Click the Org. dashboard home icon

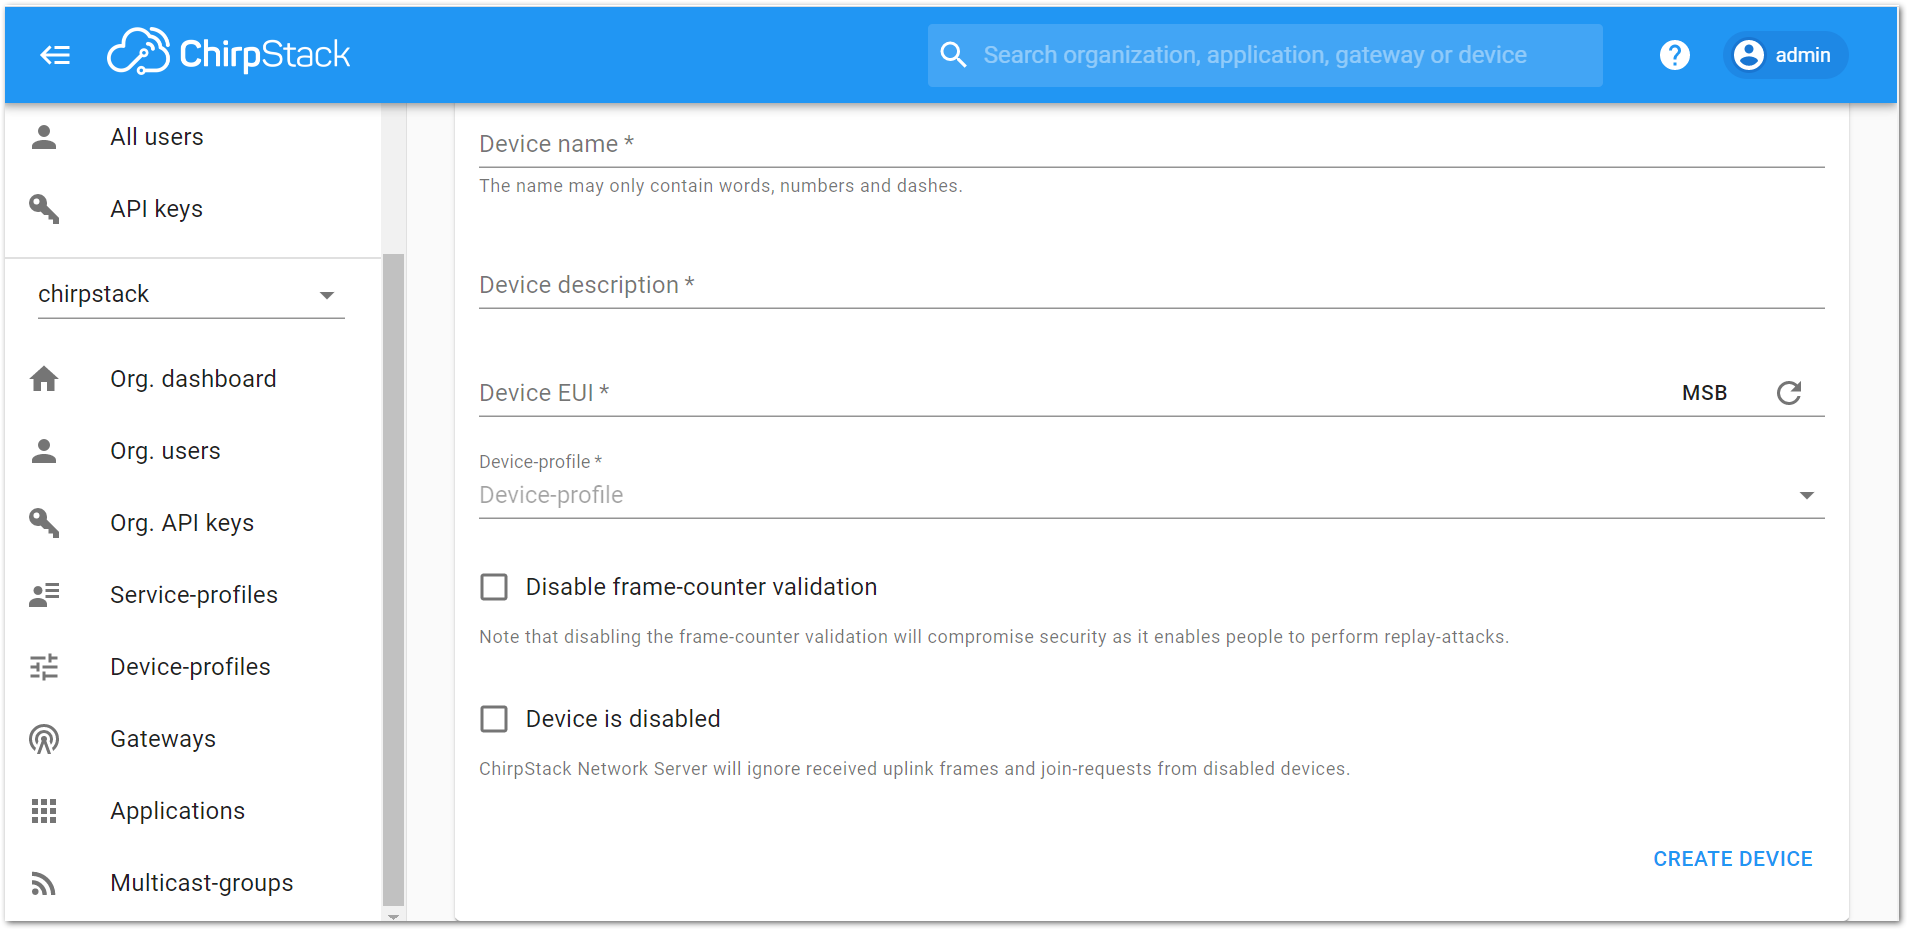click(44, 379)
